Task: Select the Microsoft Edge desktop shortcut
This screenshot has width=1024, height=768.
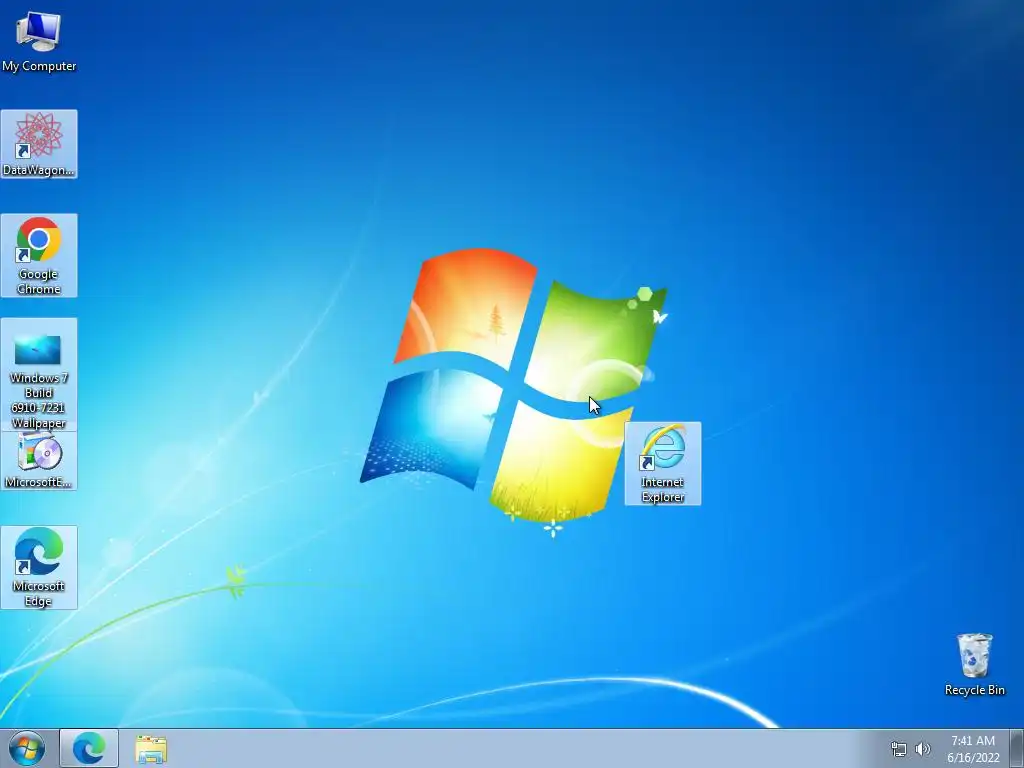Action: [39, 568]
